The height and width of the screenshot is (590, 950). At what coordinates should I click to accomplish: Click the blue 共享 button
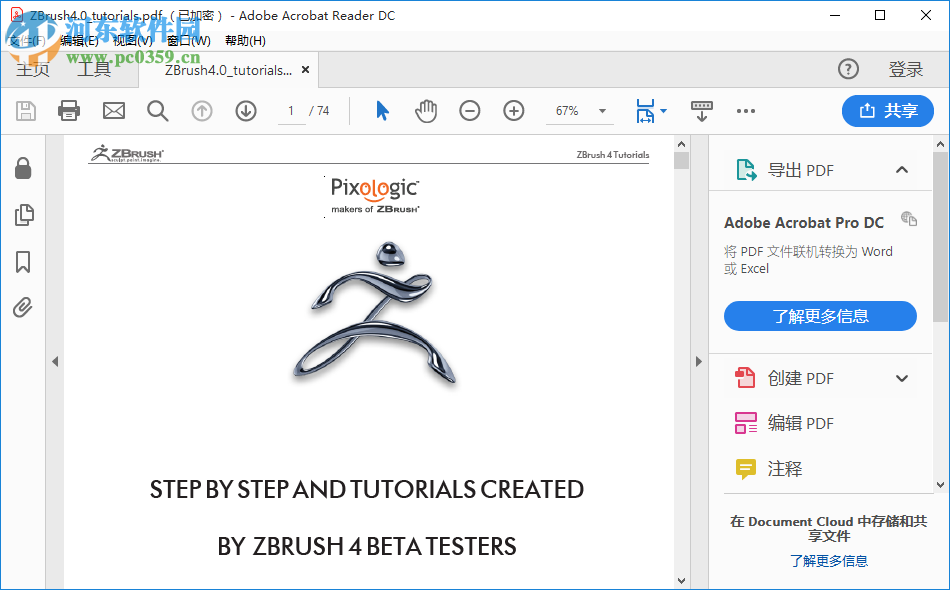(887, 111)
